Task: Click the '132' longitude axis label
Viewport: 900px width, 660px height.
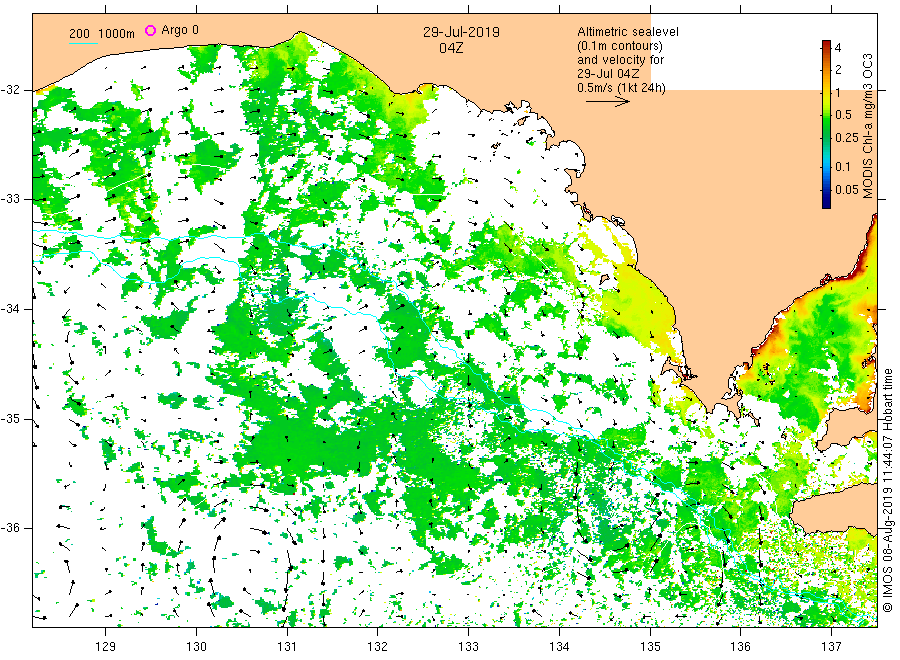Action: tap(378, 647)
